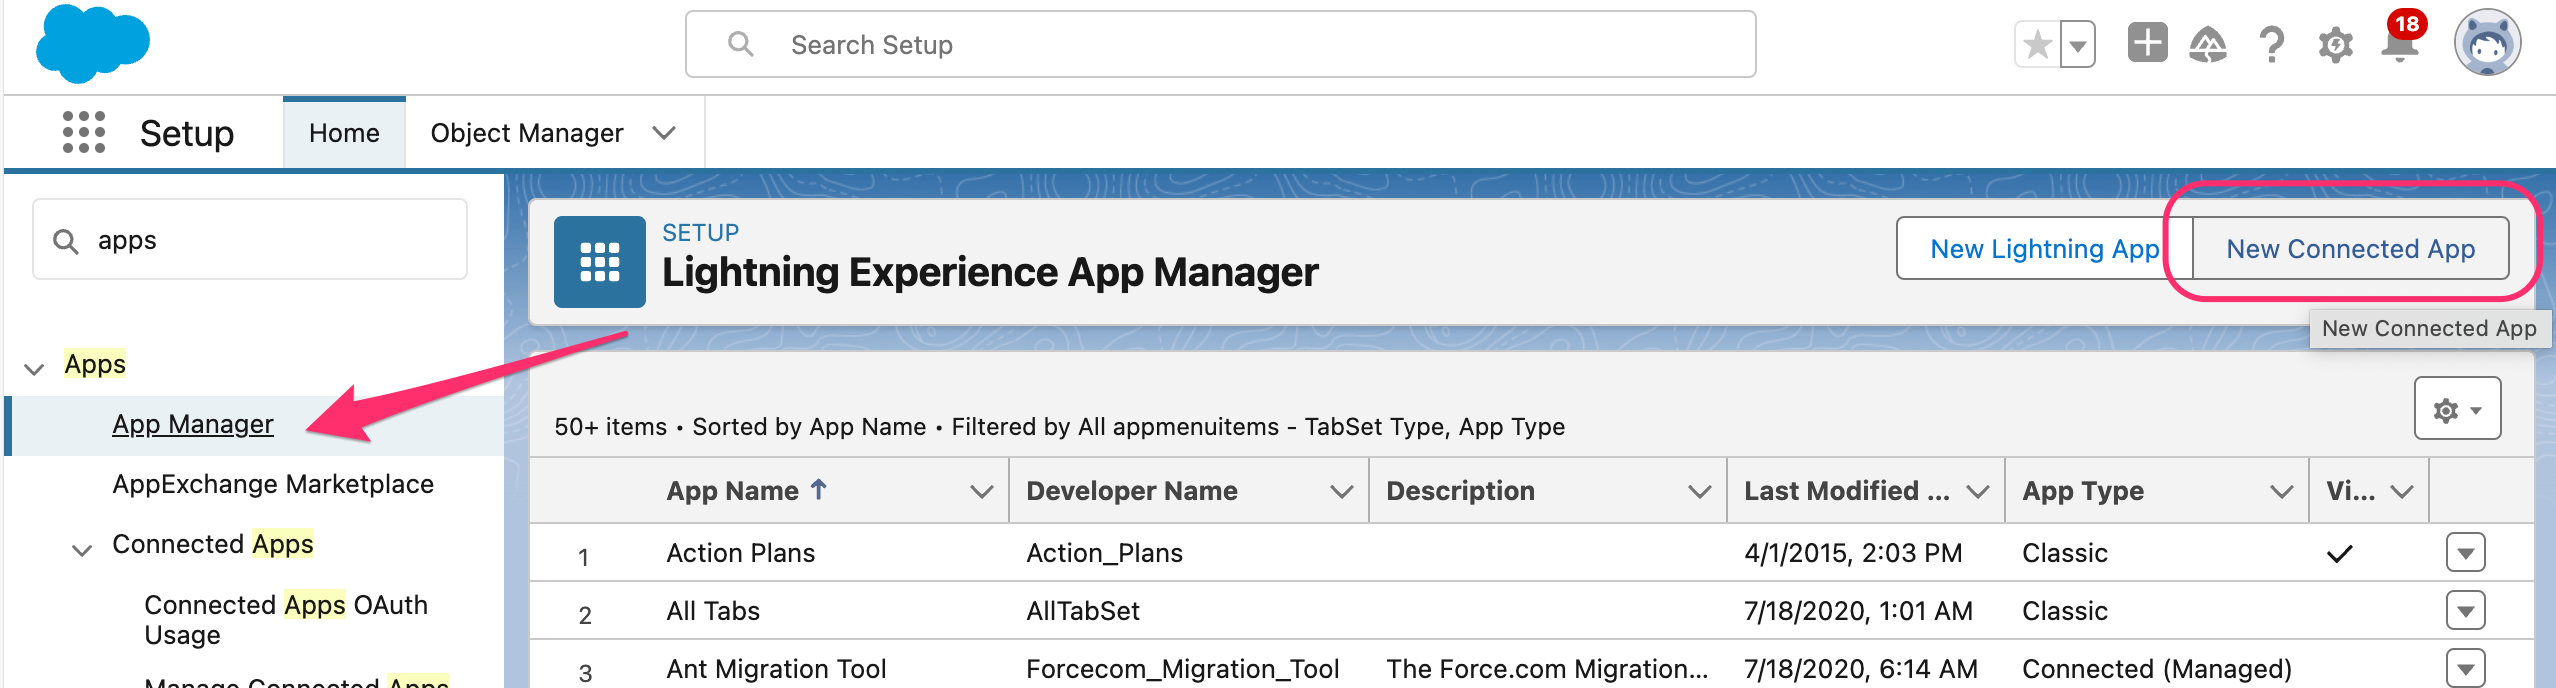Sort by the Developer Name column header
This screenshot has width=2556, height=688.
[x=1132, y=490]
